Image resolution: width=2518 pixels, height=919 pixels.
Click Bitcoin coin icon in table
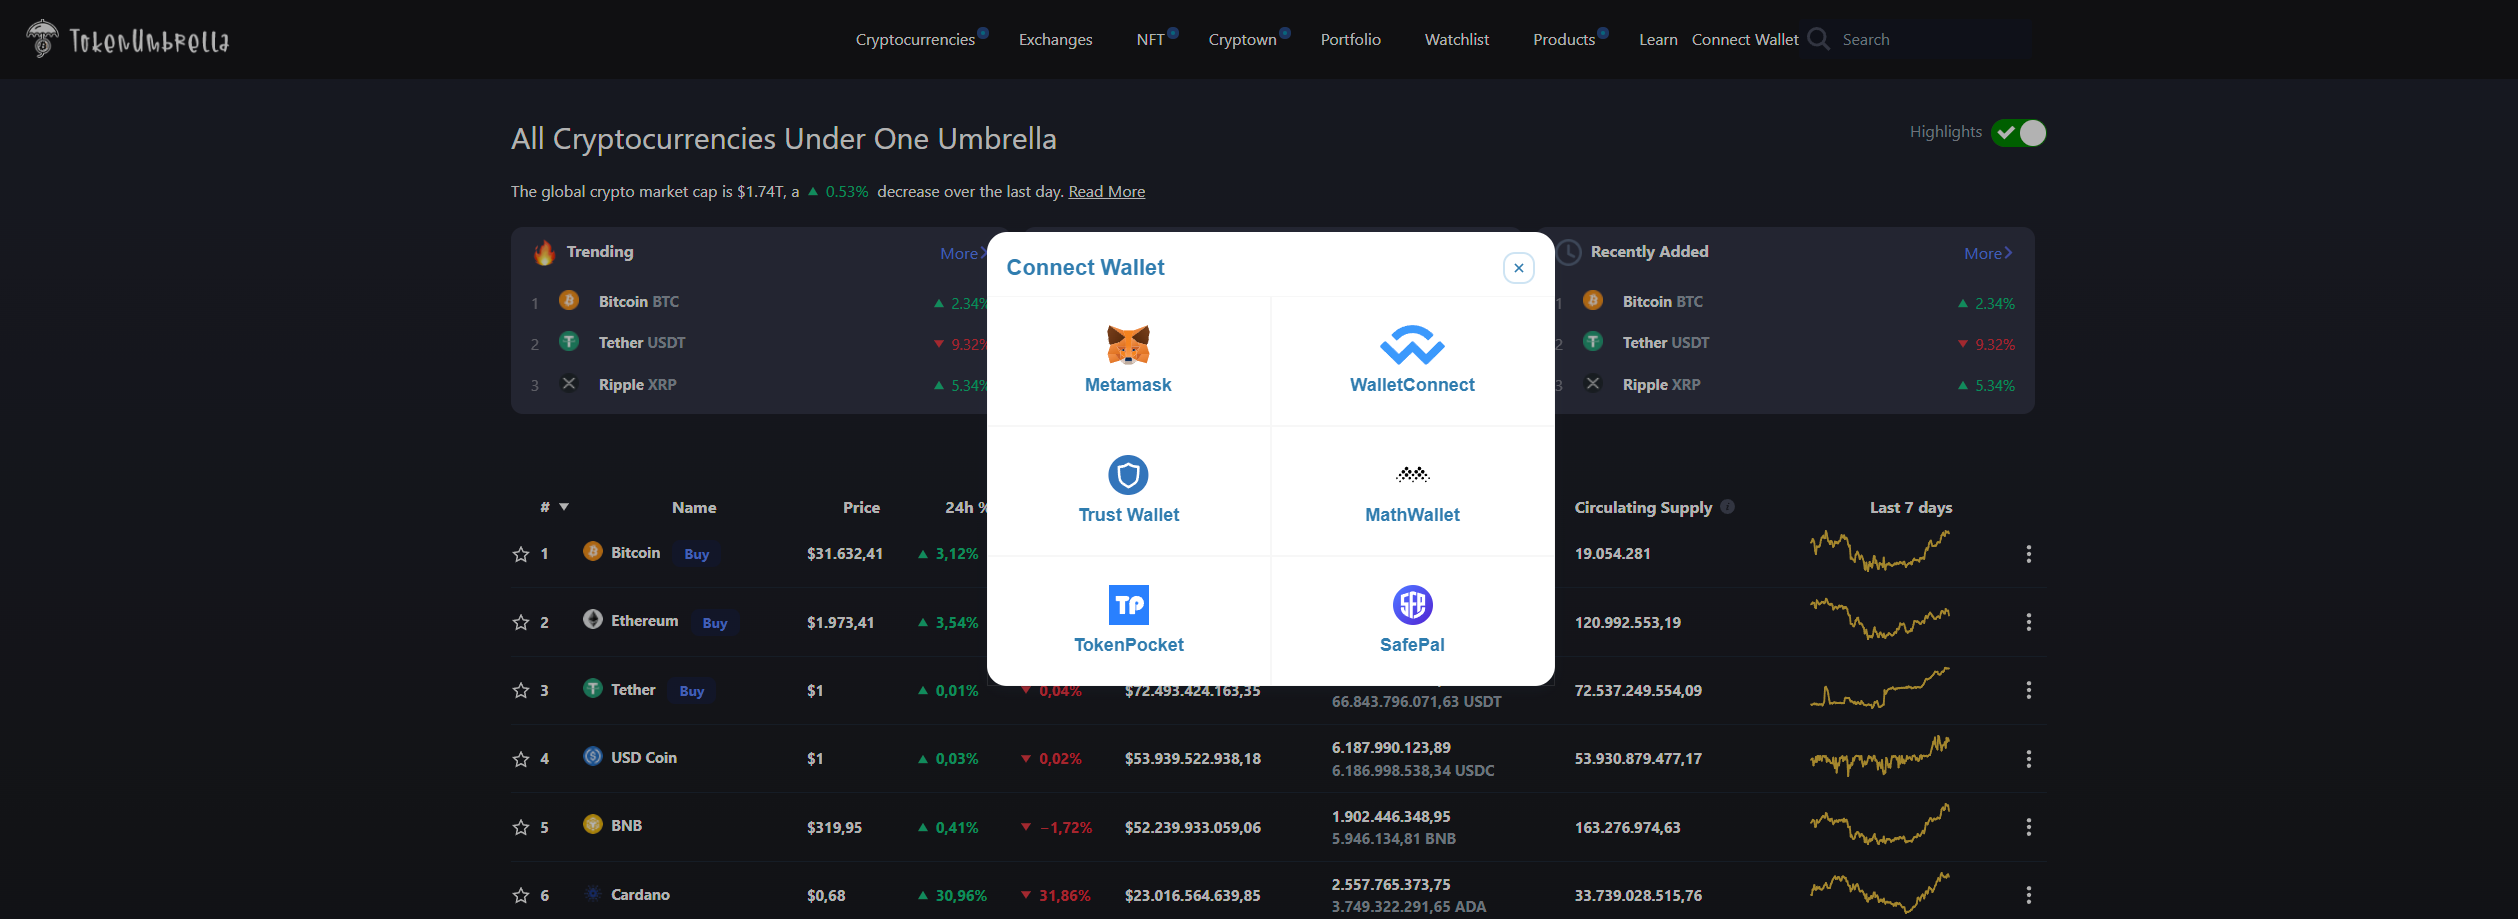(x=593, y=551)
